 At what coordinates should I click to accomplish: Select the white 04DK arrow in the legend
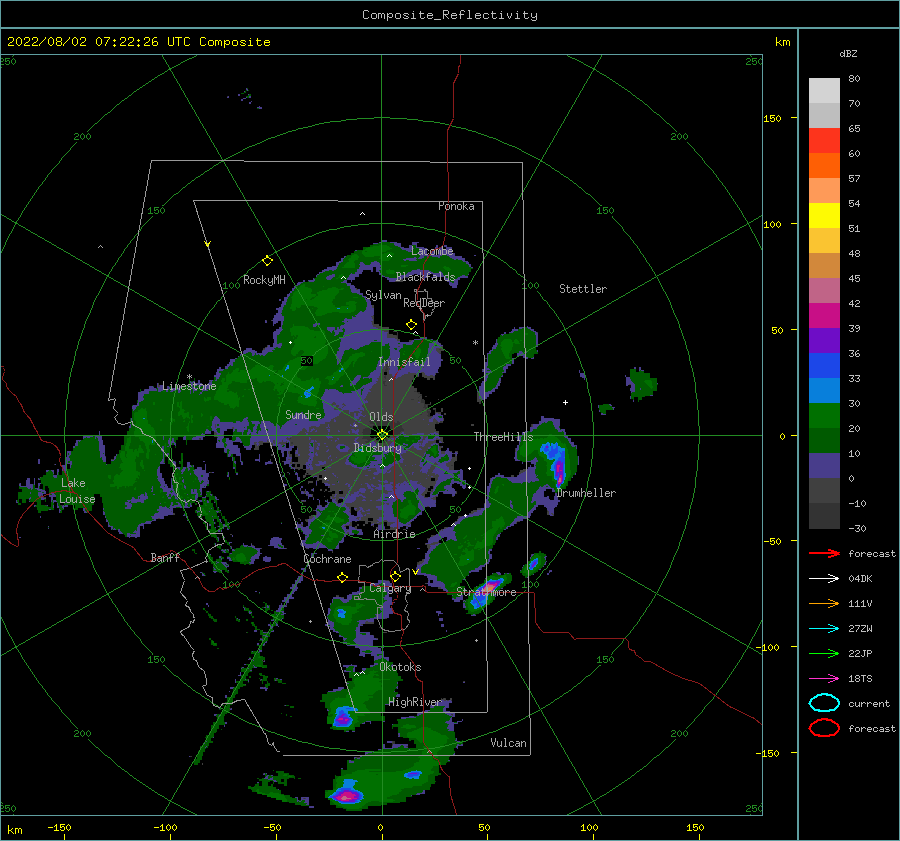point(824,579)
